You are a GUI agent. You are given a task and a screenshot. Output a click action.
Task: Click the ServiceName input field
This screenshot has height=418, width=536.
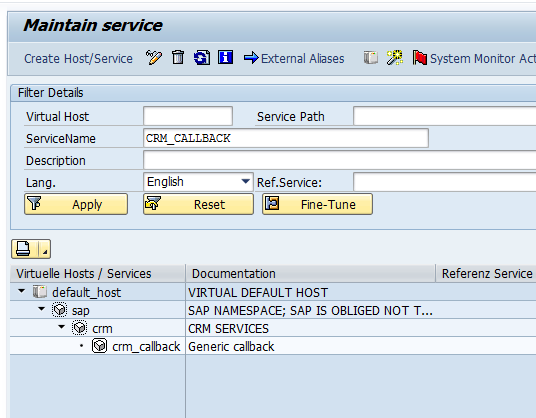pos(286,138)
